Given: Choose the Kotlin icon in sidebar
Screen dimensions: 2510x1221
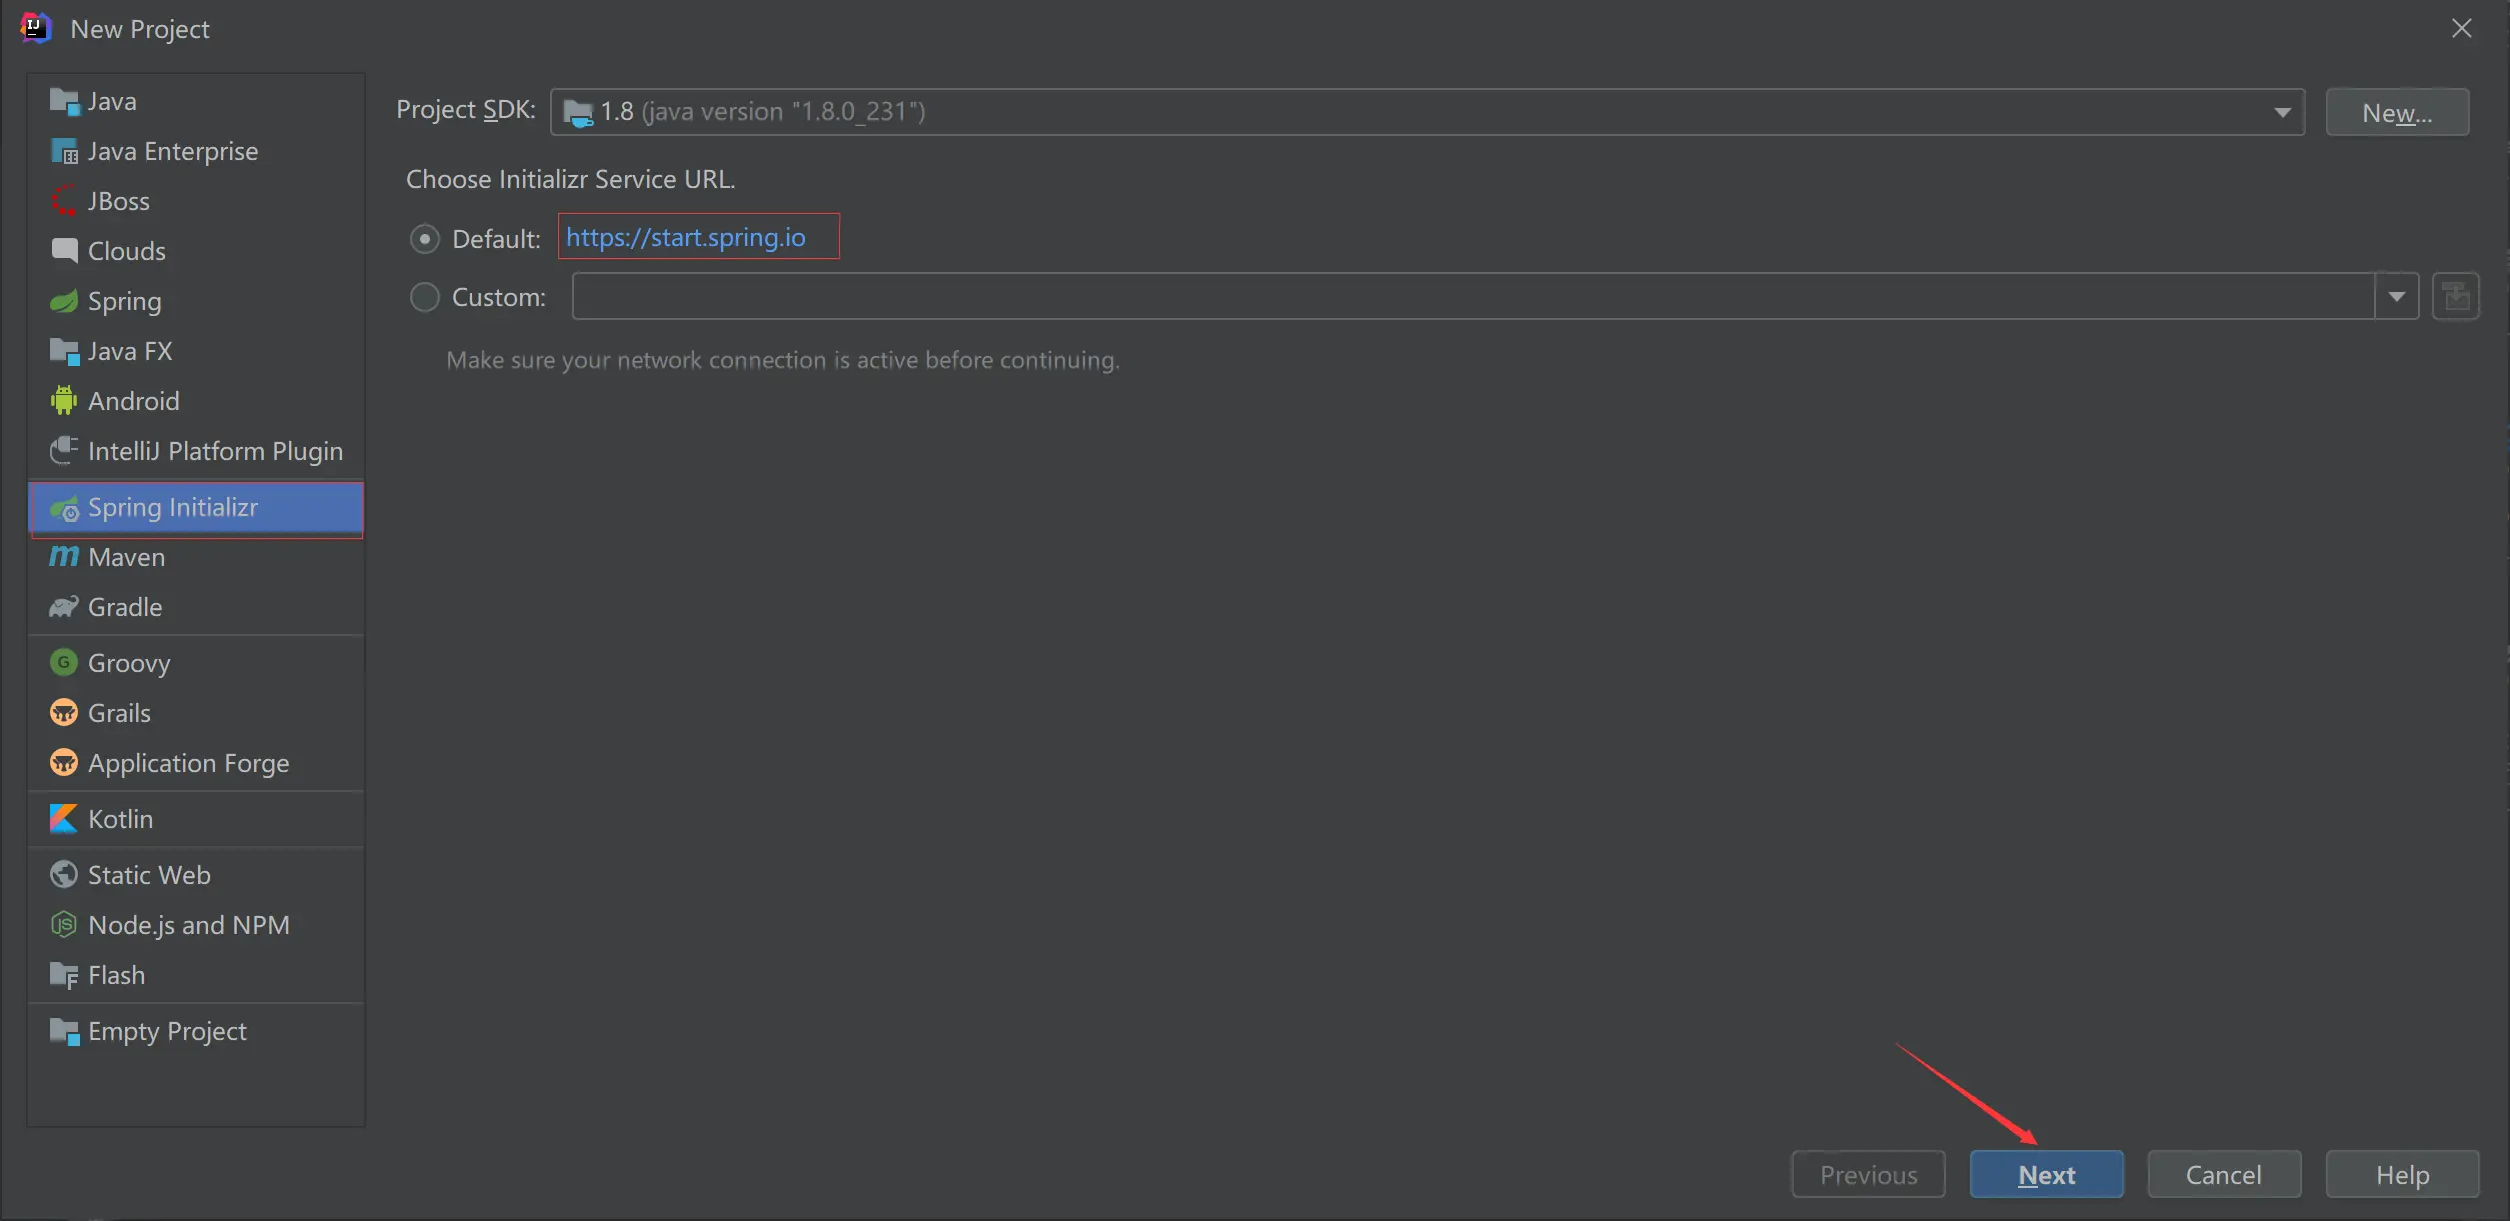Looking at the screenshot, I should pos(63,819).
